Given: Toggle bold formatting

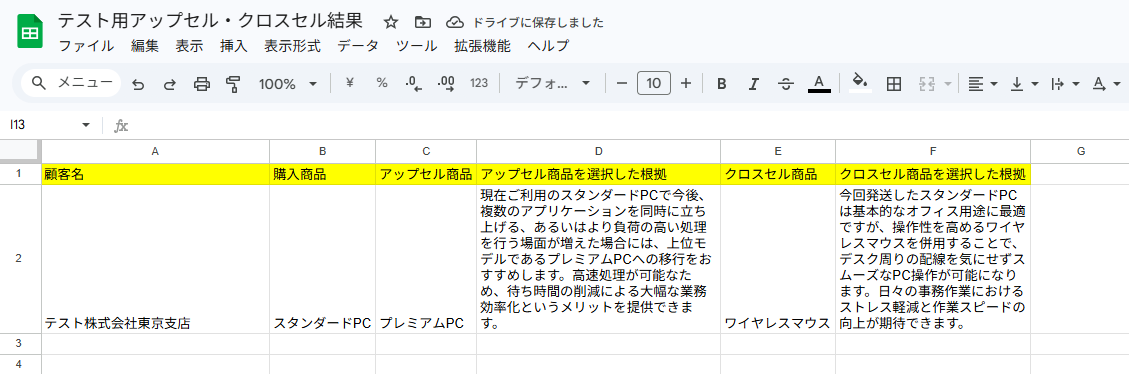Looking at the screenshot, I should coord(721,84).
